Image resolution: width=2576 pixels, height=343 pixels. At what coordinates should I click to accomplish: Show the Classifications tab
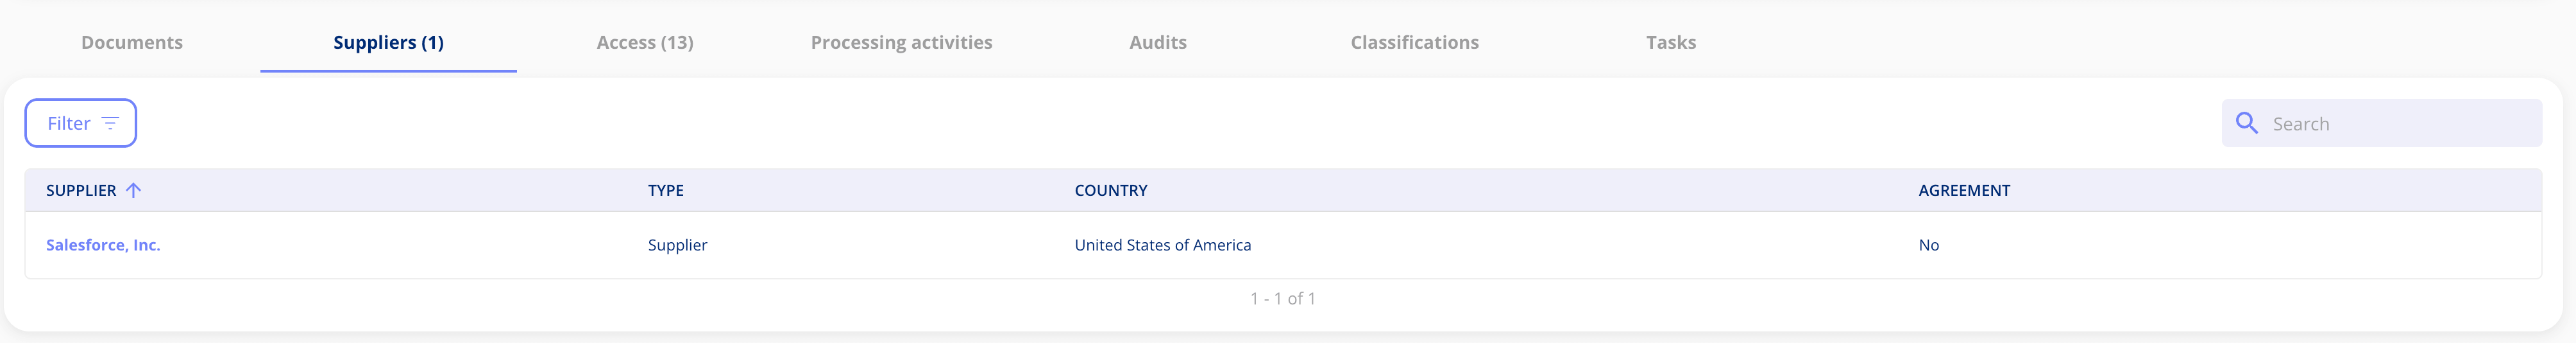1414,42
